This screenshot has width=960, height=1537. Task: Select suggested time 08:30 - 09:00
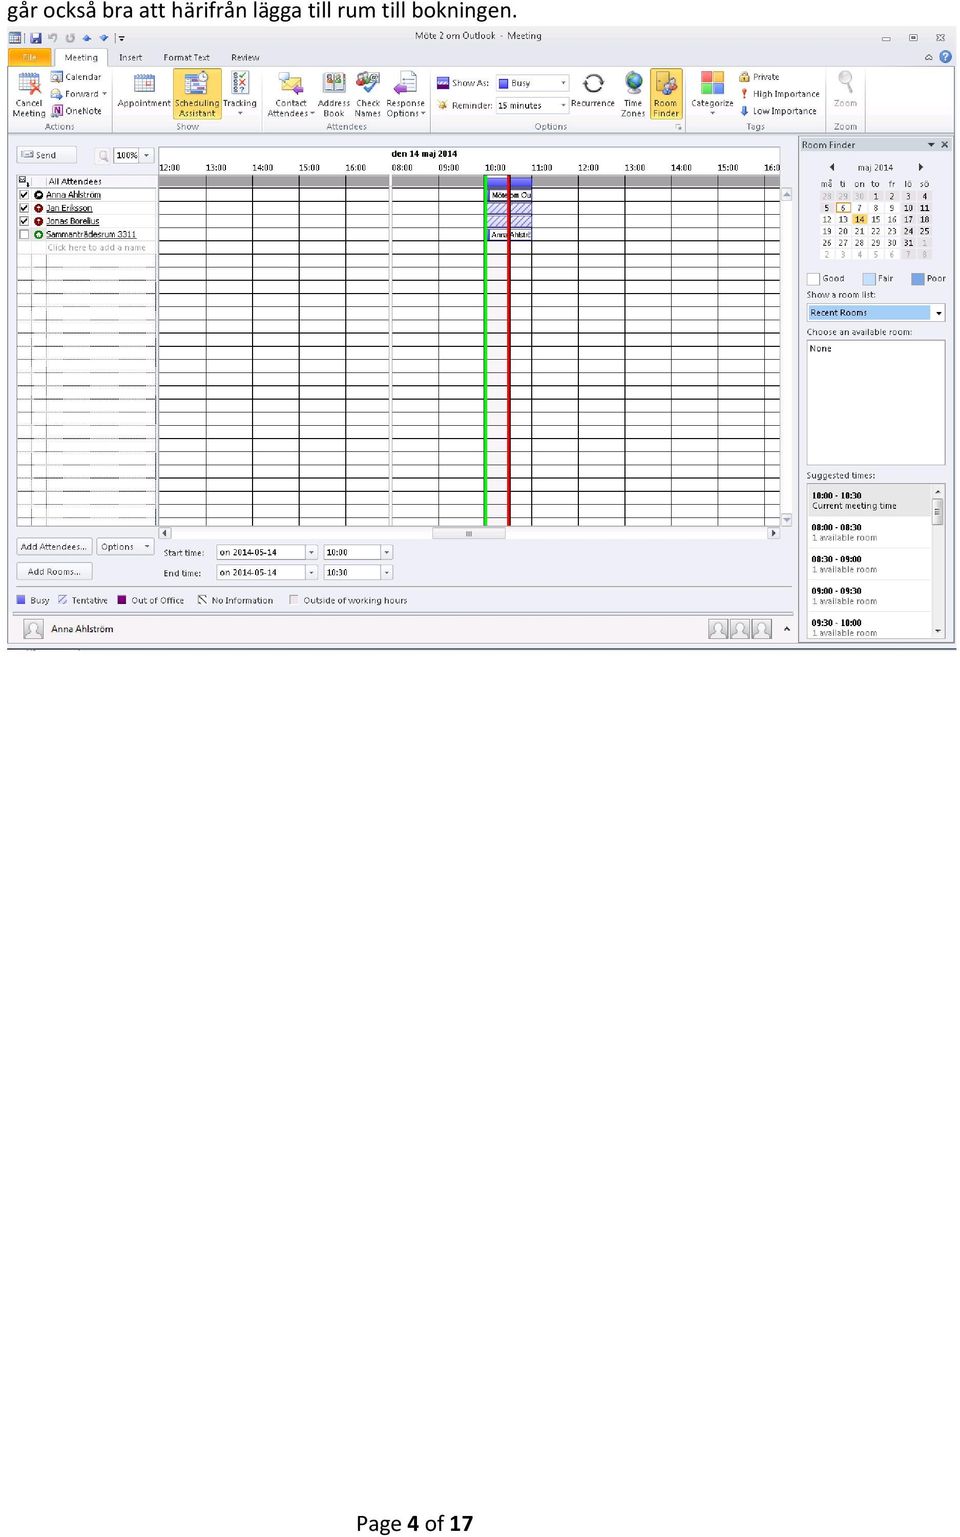pyautogui.click(x=869, y=564)
